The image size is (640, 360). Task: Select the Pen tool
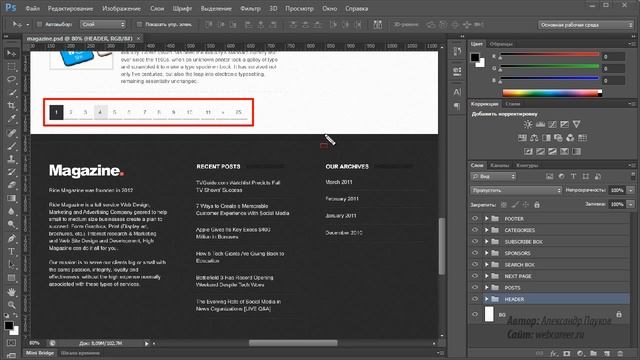(x=11, y=238)
